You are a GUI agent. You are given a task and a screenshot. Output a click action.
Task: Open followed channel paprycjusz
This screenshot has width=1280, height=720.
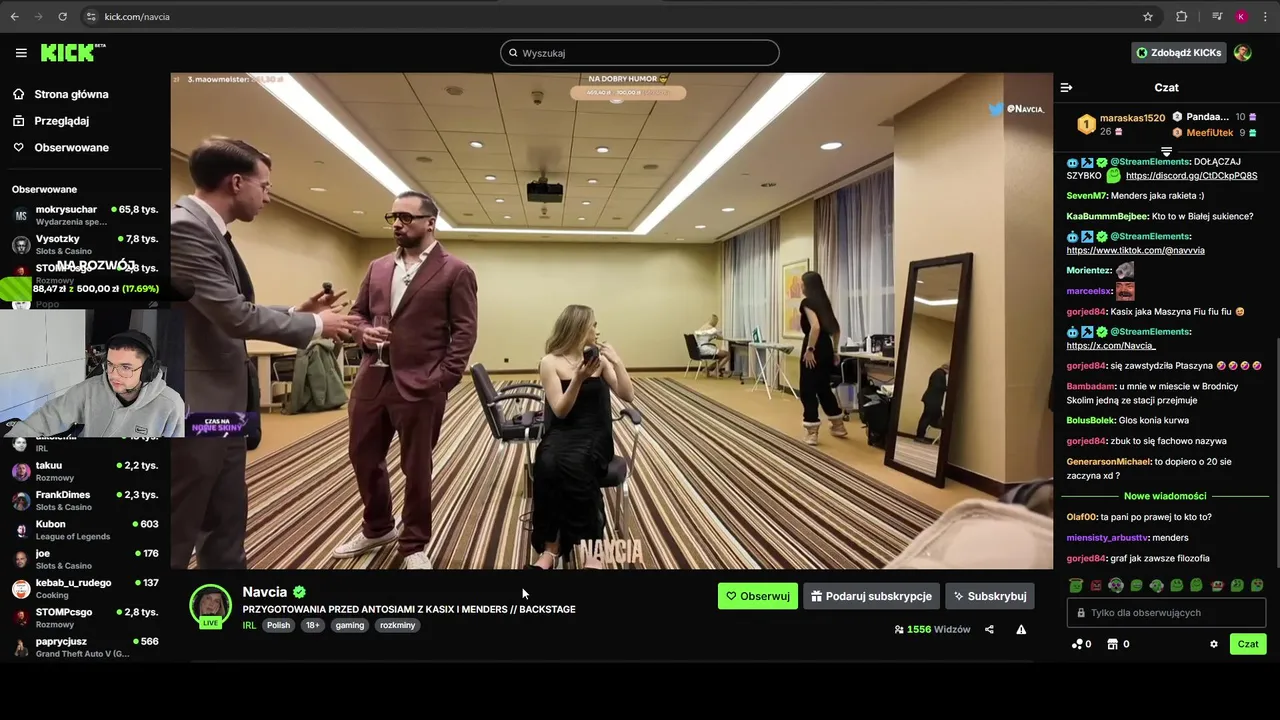coord(85,647)
